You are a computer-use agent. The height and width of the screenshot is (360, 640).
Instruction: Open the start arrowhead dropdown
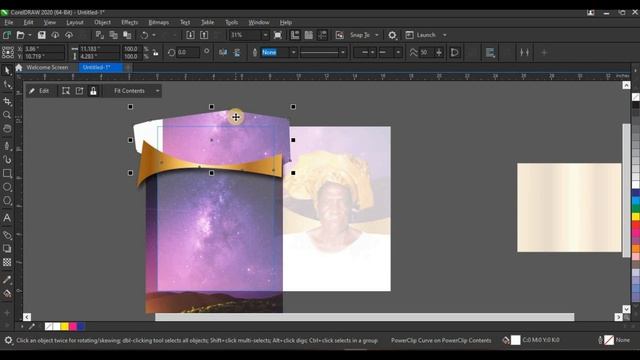372,52
